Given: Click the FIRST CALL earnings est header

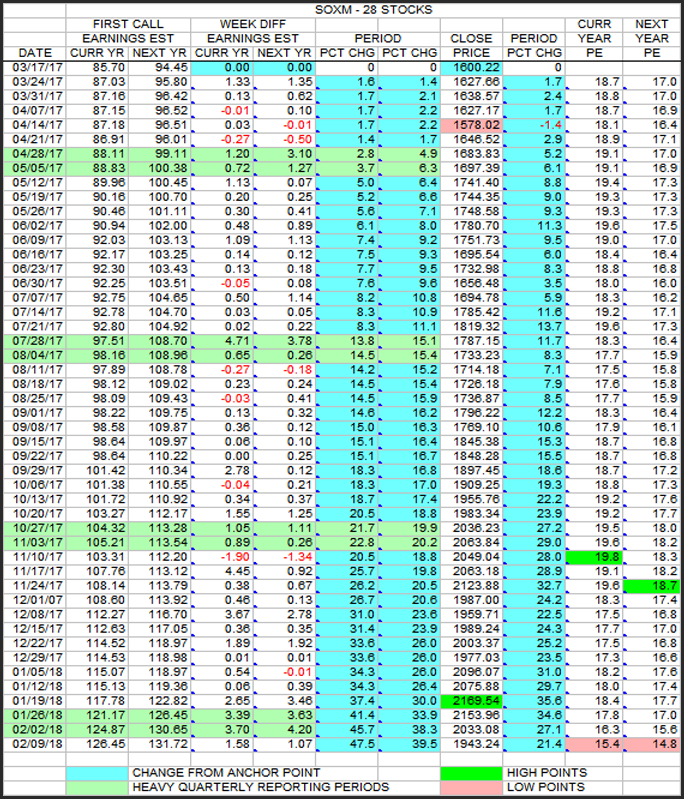Looking at the screenshot, I should tap(127, 23).
